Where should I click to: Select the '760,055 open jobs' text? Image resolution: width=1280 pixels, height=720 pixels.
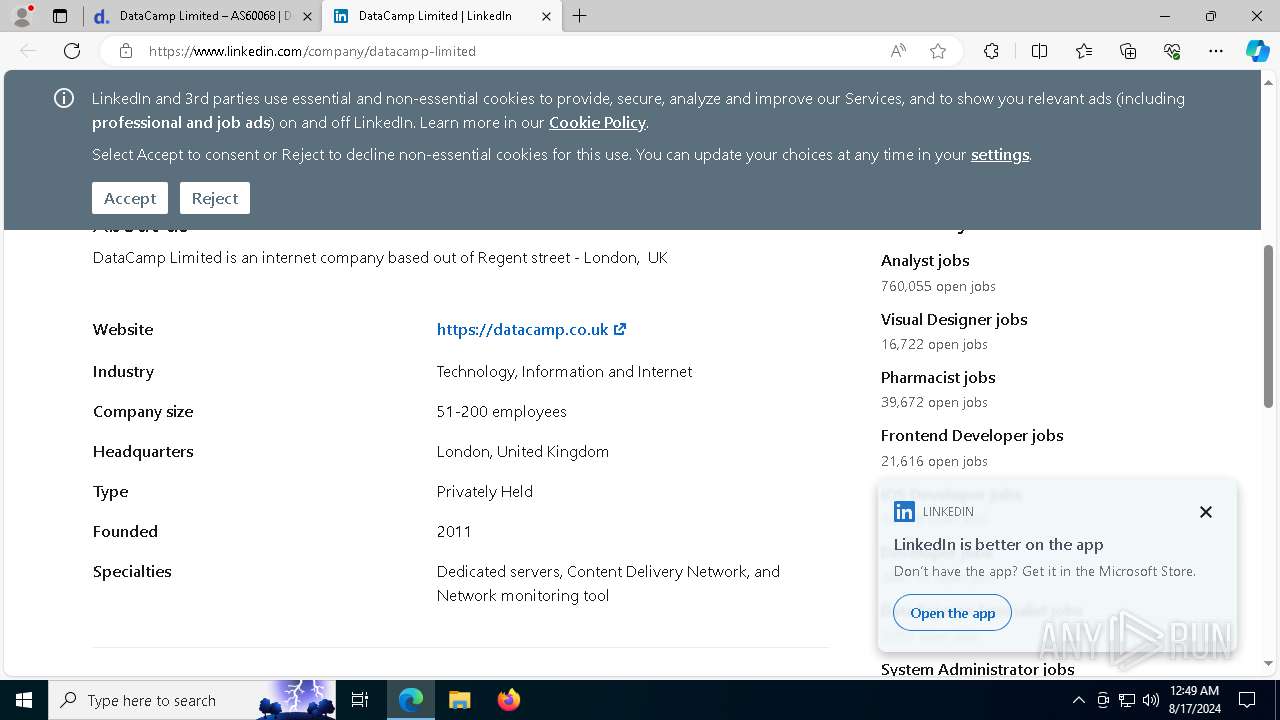[x=938, y=286]
